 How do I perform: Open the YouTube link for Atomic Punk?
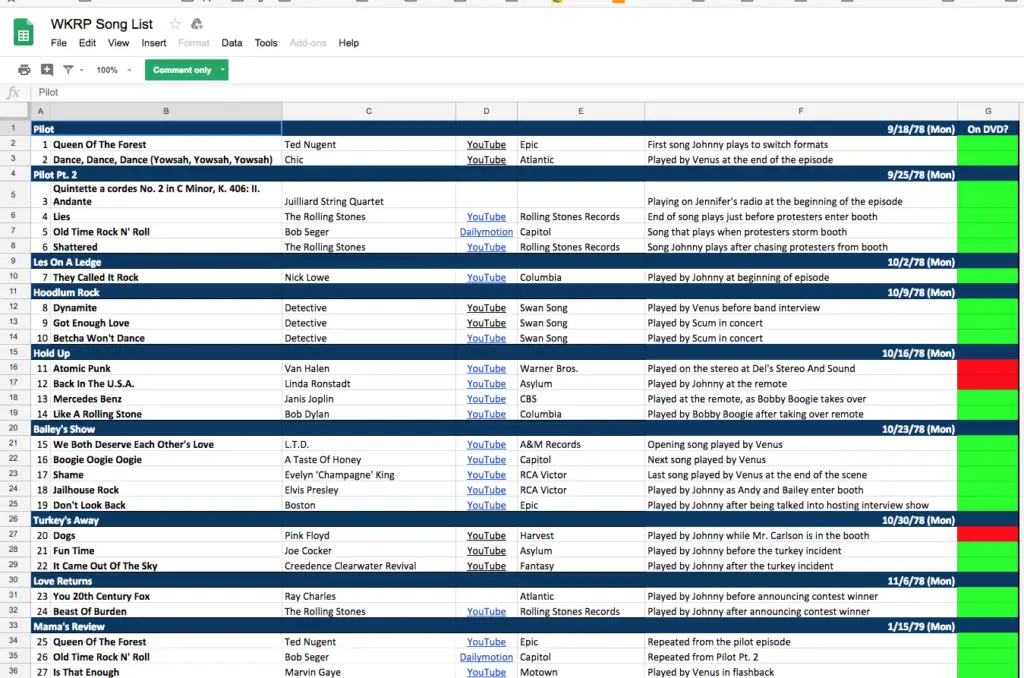486,369
